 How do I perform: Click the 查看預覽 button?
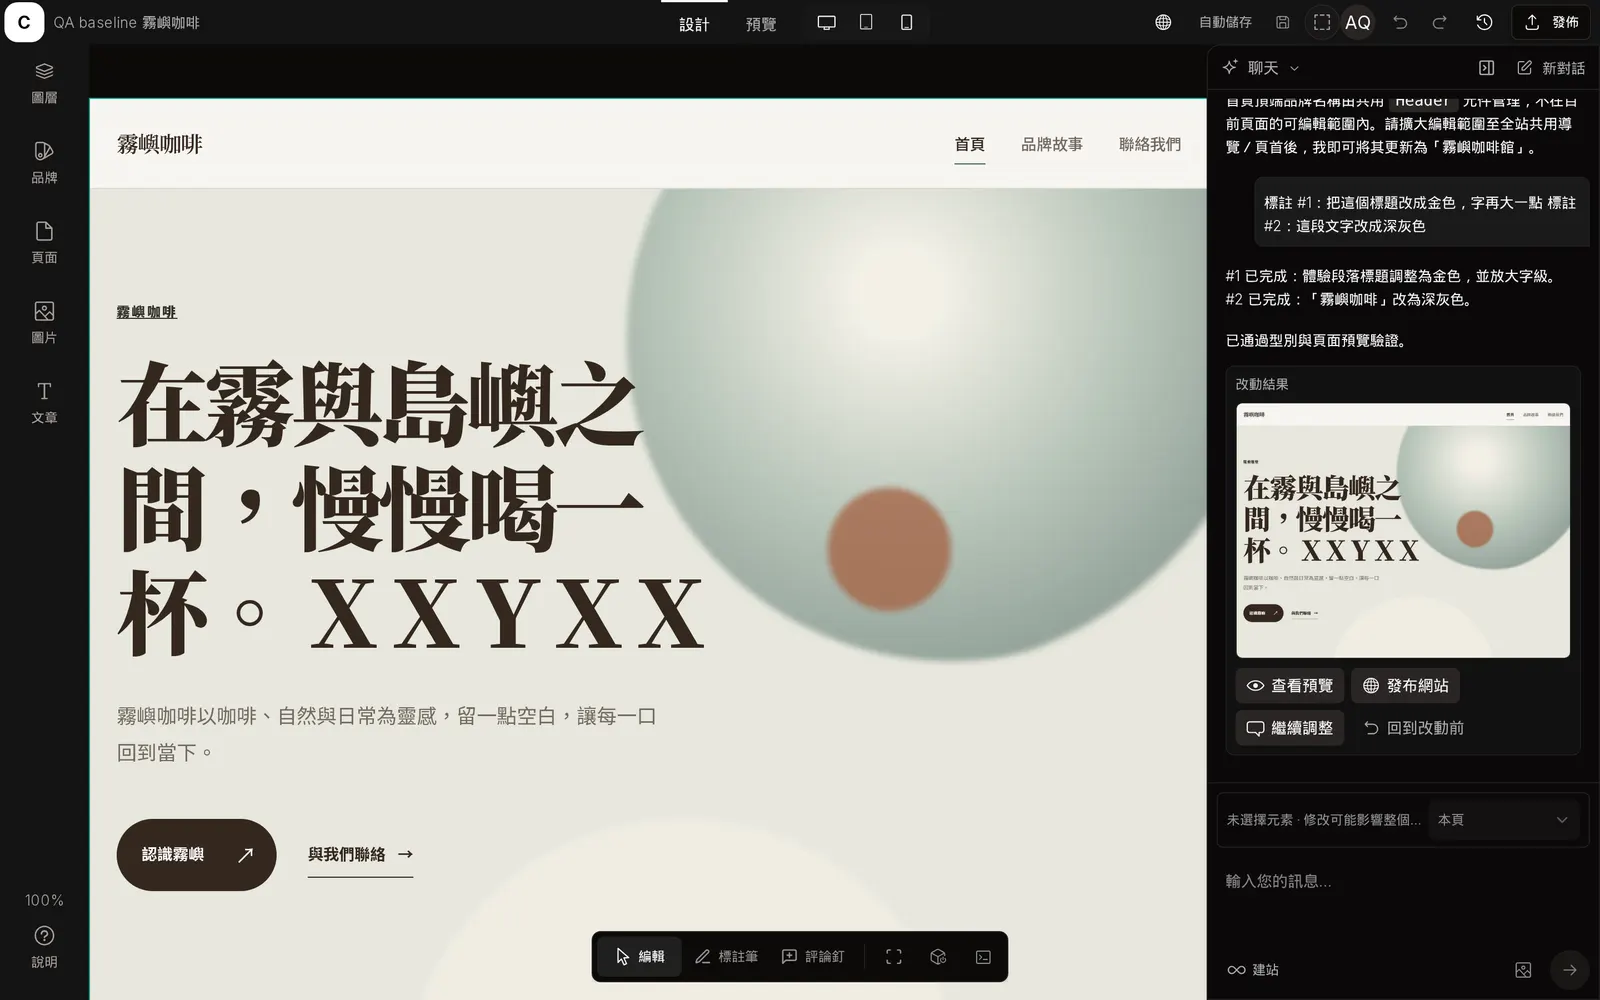[x=1290, y=686]
